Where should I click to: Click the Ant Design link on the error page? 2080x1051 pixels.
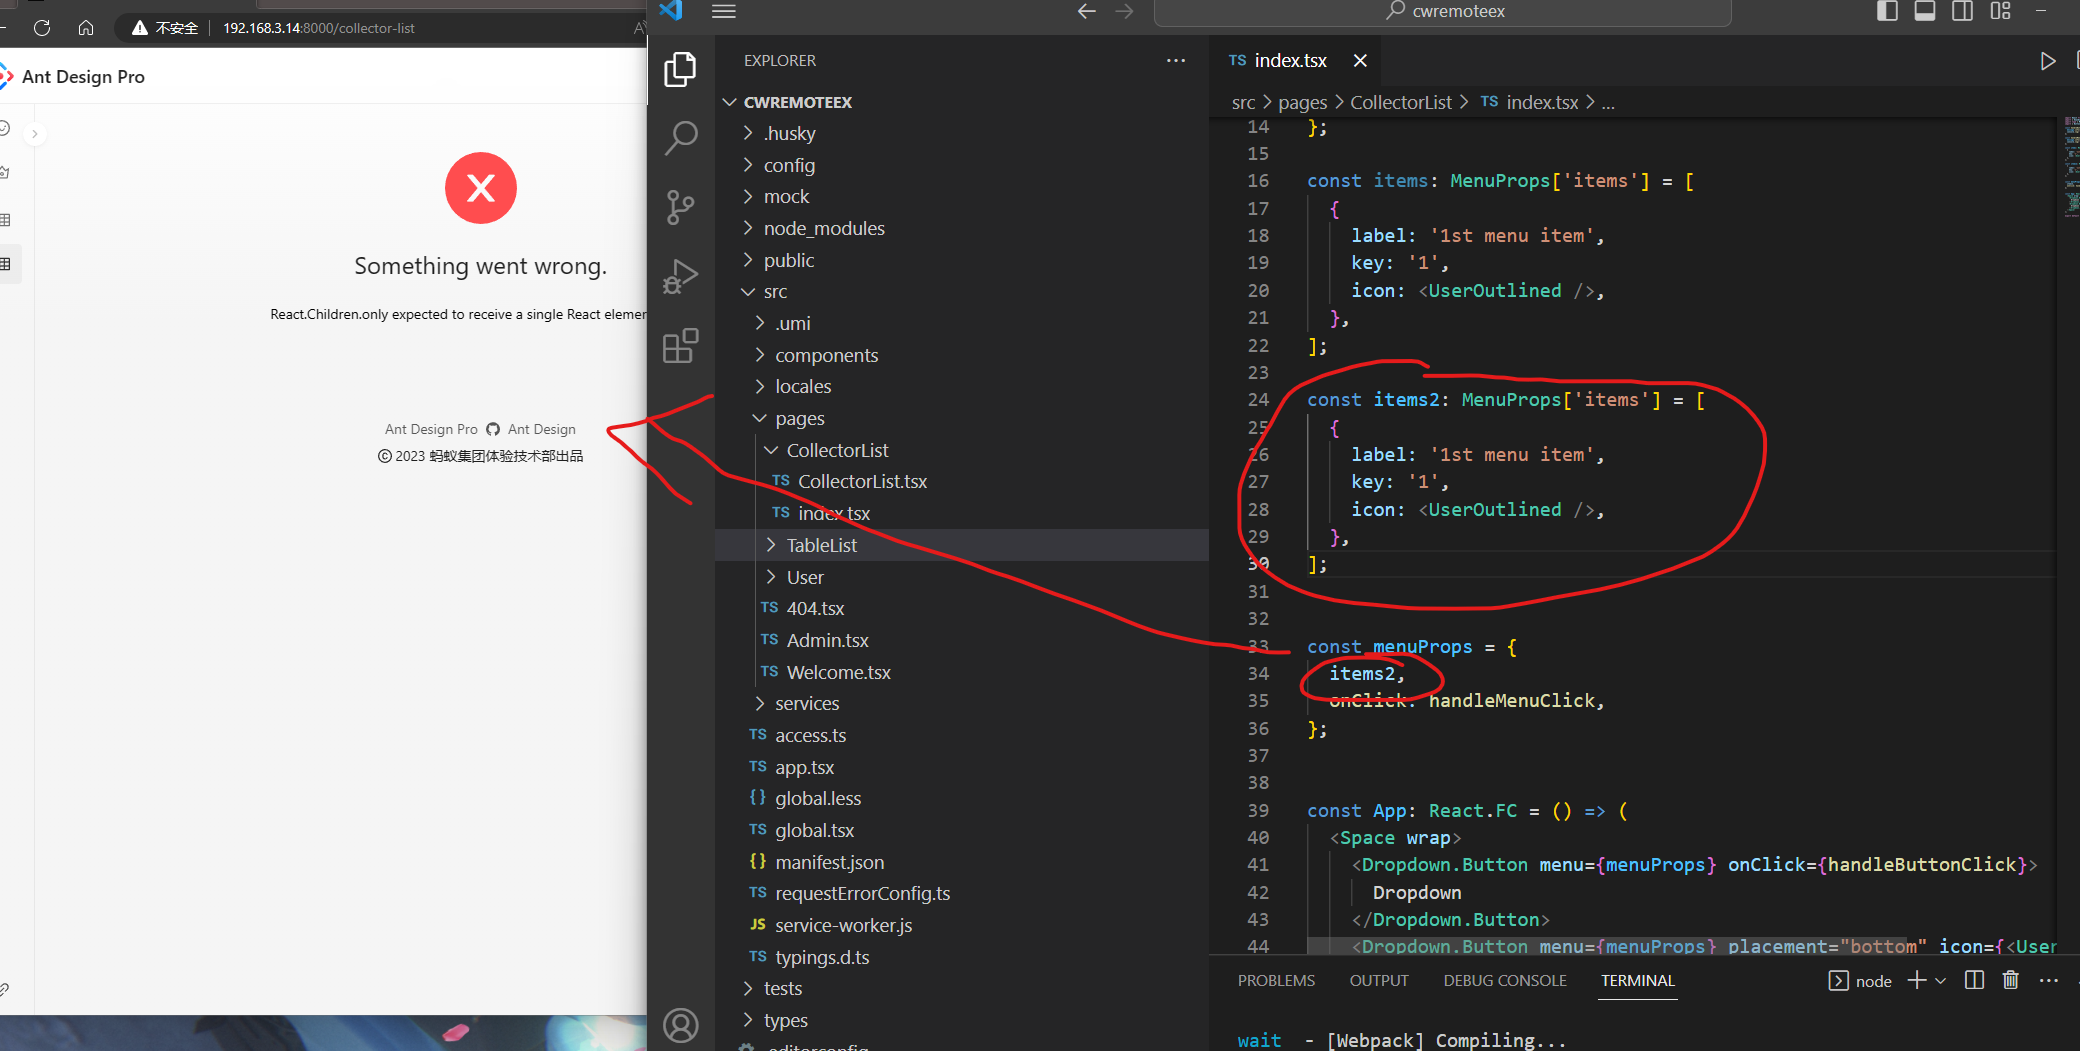tap(541, 429)
